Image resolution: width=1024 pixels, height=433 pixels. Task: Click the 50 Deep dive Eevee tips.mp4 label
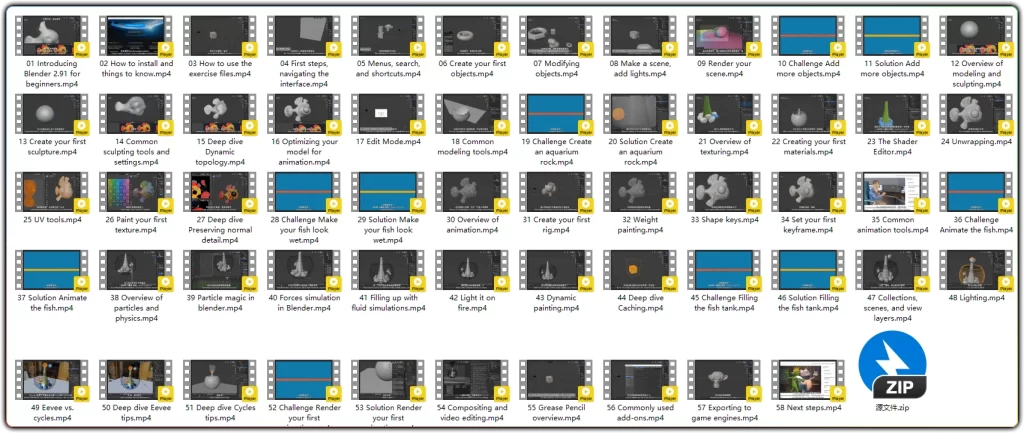pos(136,413)
